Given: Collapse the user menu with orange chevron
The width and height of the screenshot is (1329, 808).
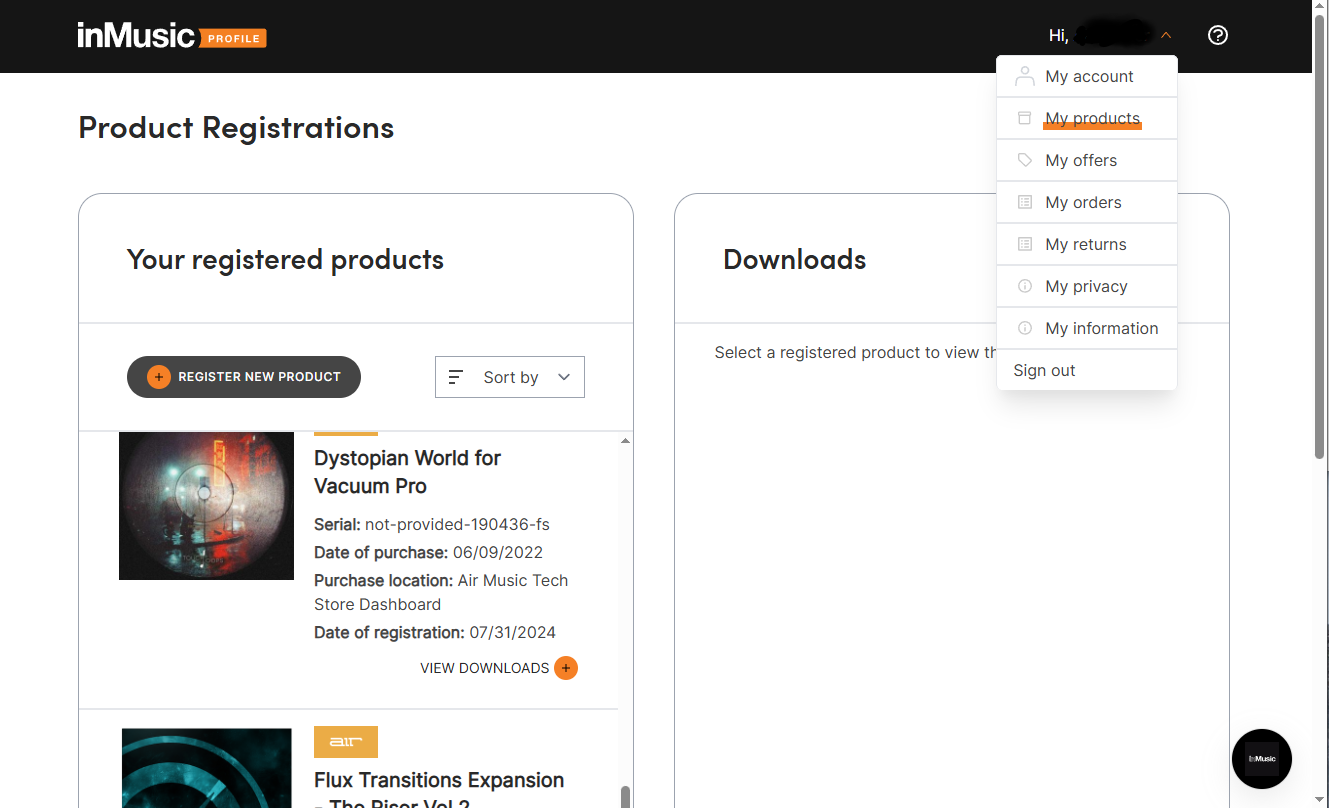Looking at the screenshot, I should 1166,36.
